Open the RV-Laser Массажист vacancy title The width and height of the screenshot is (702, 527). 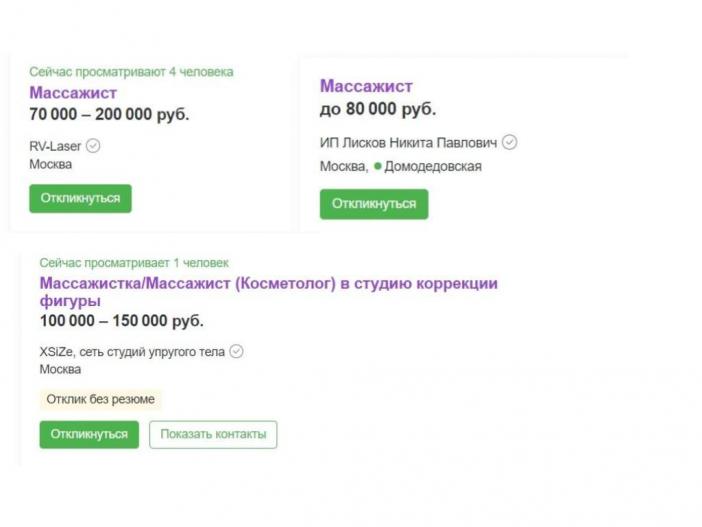[73, 93]
